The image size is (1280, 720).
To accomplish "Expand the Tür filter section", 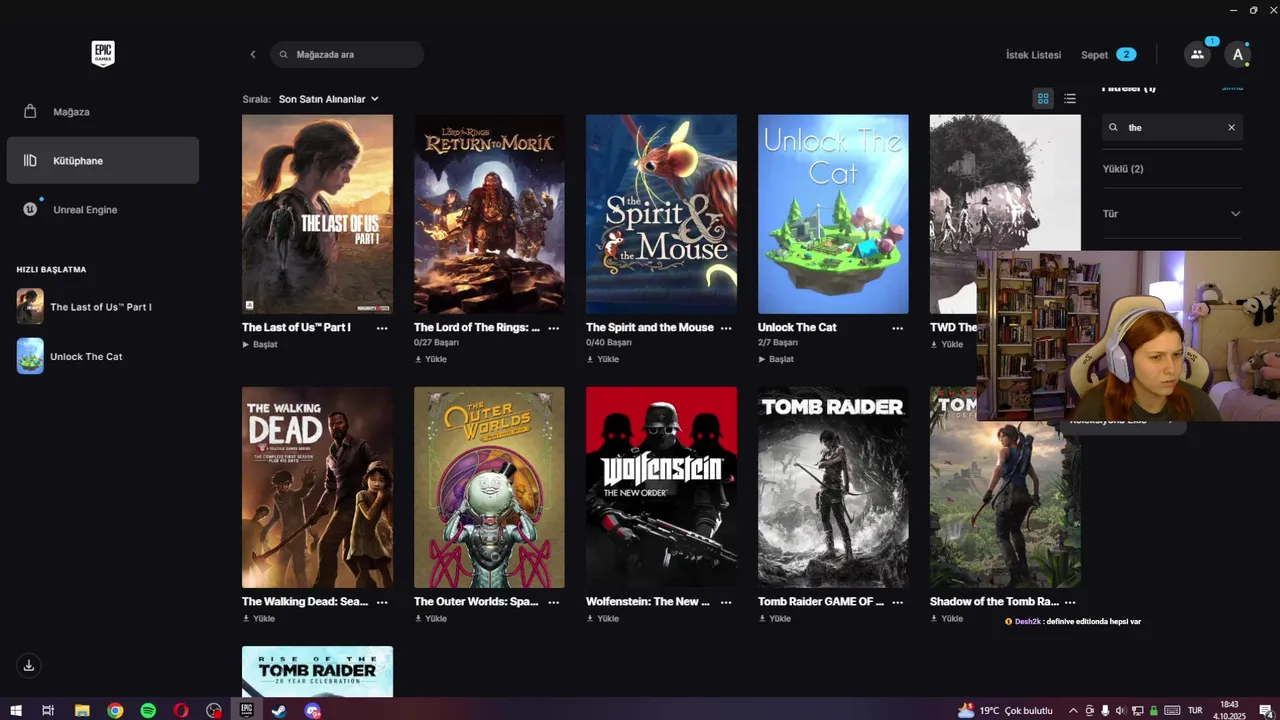I will click(x=1172, y=213).
